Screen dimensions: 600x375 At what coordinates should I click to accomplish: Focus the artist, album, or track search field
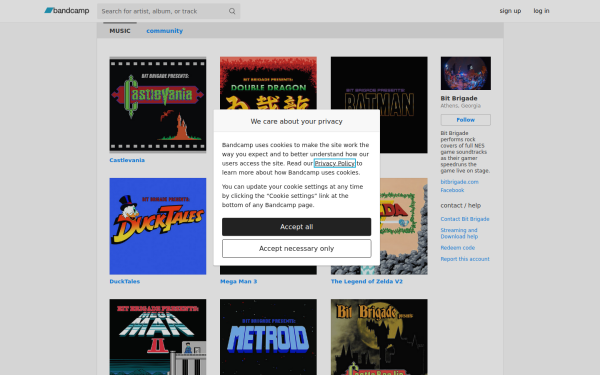pyautogui.click(x=168, y=11)
